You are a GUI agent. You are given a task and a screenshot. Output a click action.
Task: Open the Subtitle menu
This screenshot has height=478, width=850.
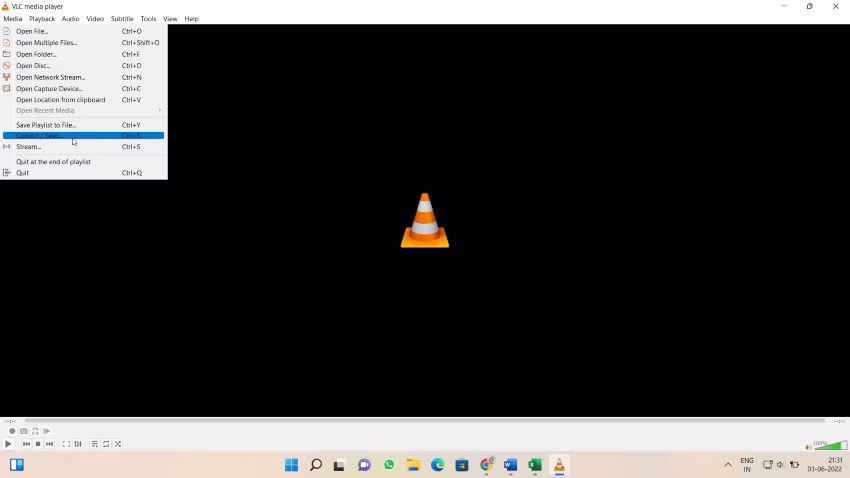[x=122, y=18]
